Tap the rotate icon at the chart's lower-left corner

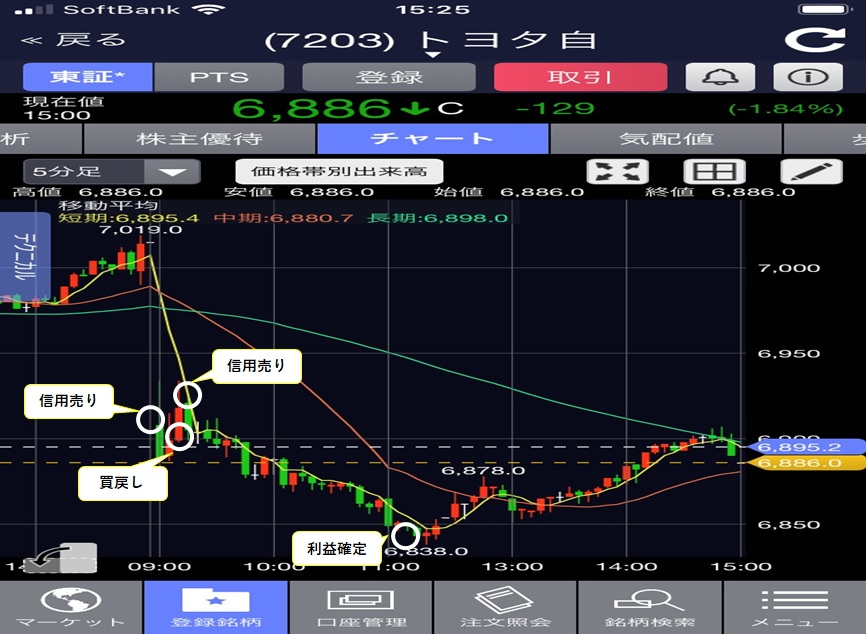pyautogui.click(x=62, y=558)
